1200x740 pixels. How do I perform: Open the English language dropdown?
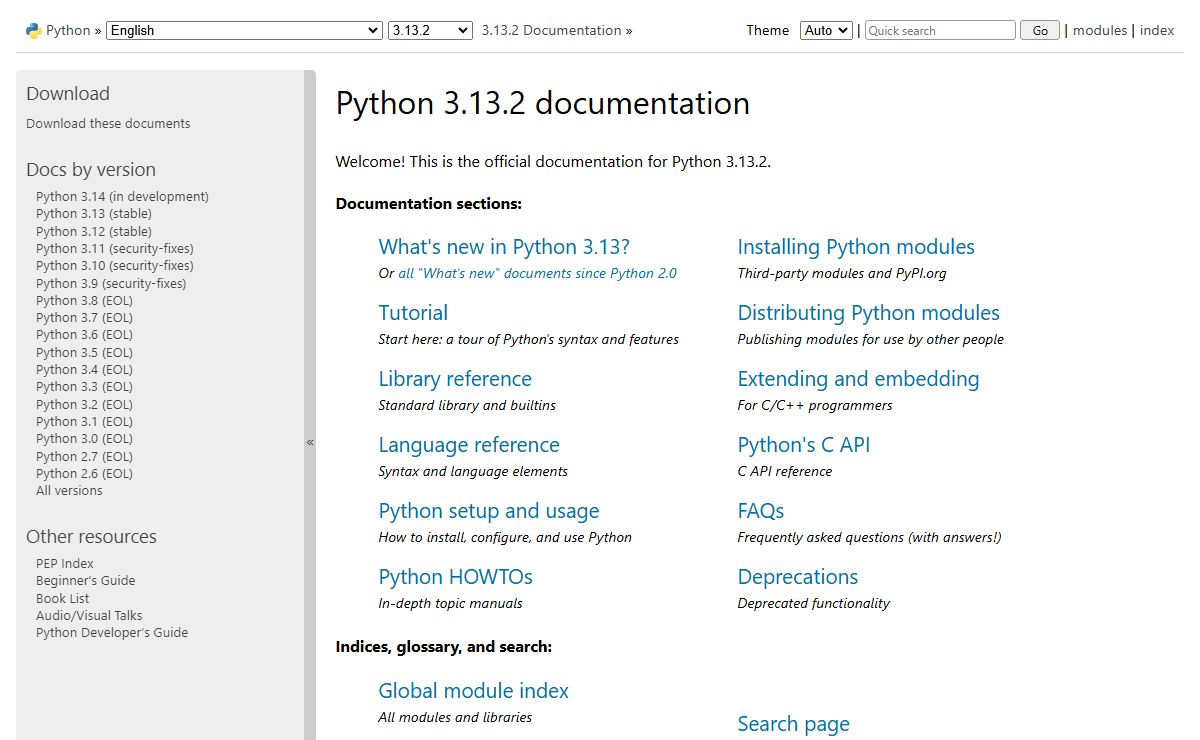pos(244,30)
